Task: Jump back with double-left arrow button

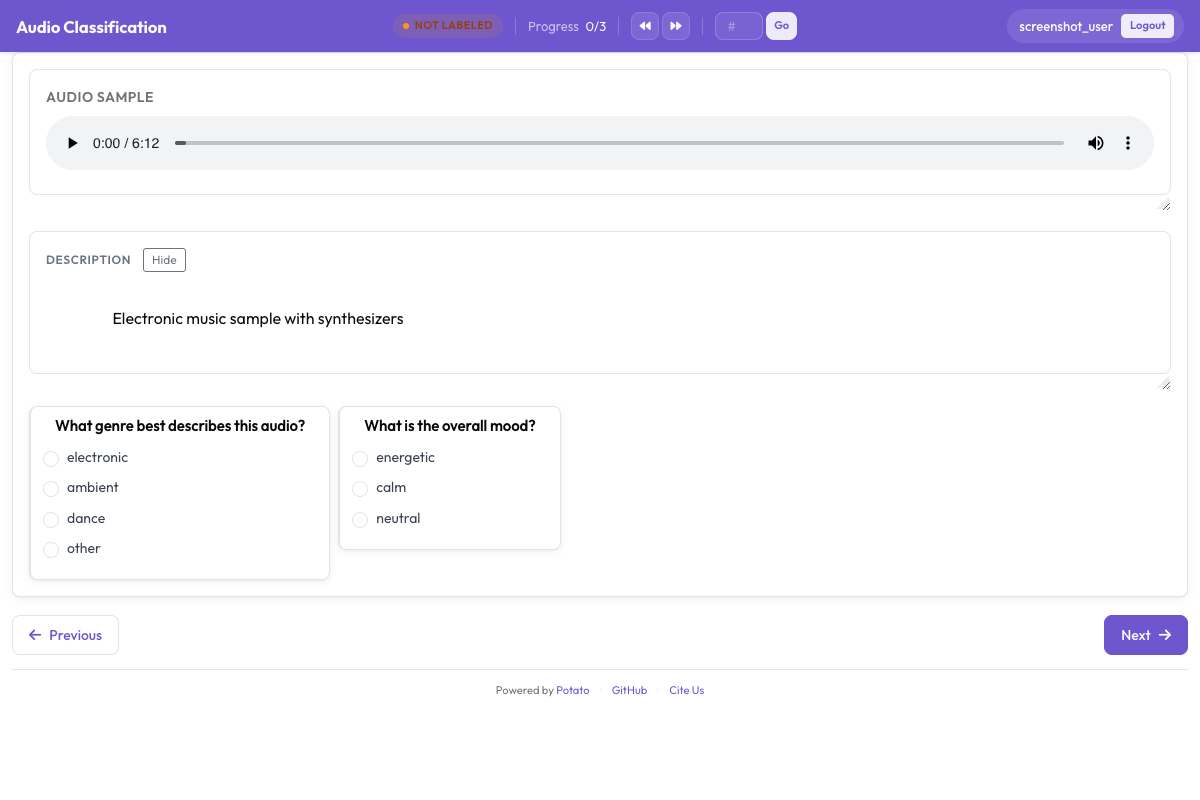Action: coord(645,26)
